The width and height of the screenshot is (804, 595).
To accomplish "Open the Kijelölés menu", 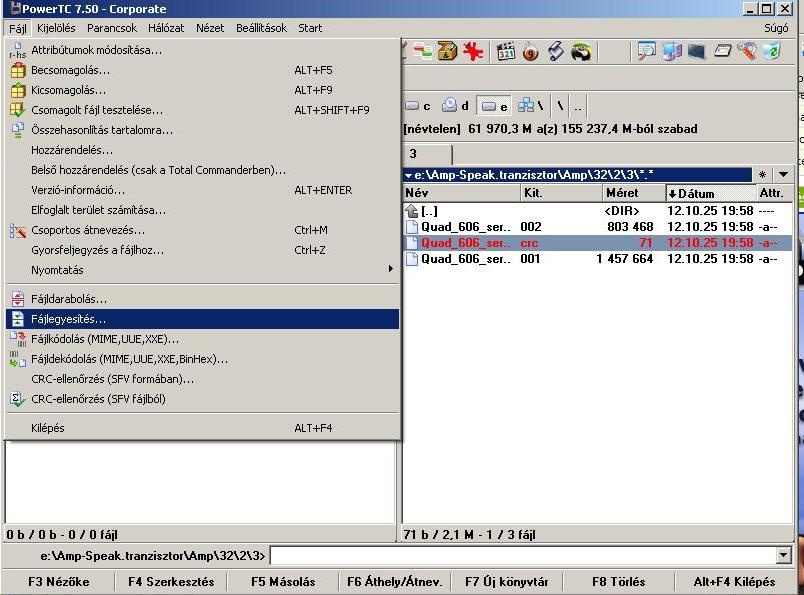I will (x=56, y=28).
